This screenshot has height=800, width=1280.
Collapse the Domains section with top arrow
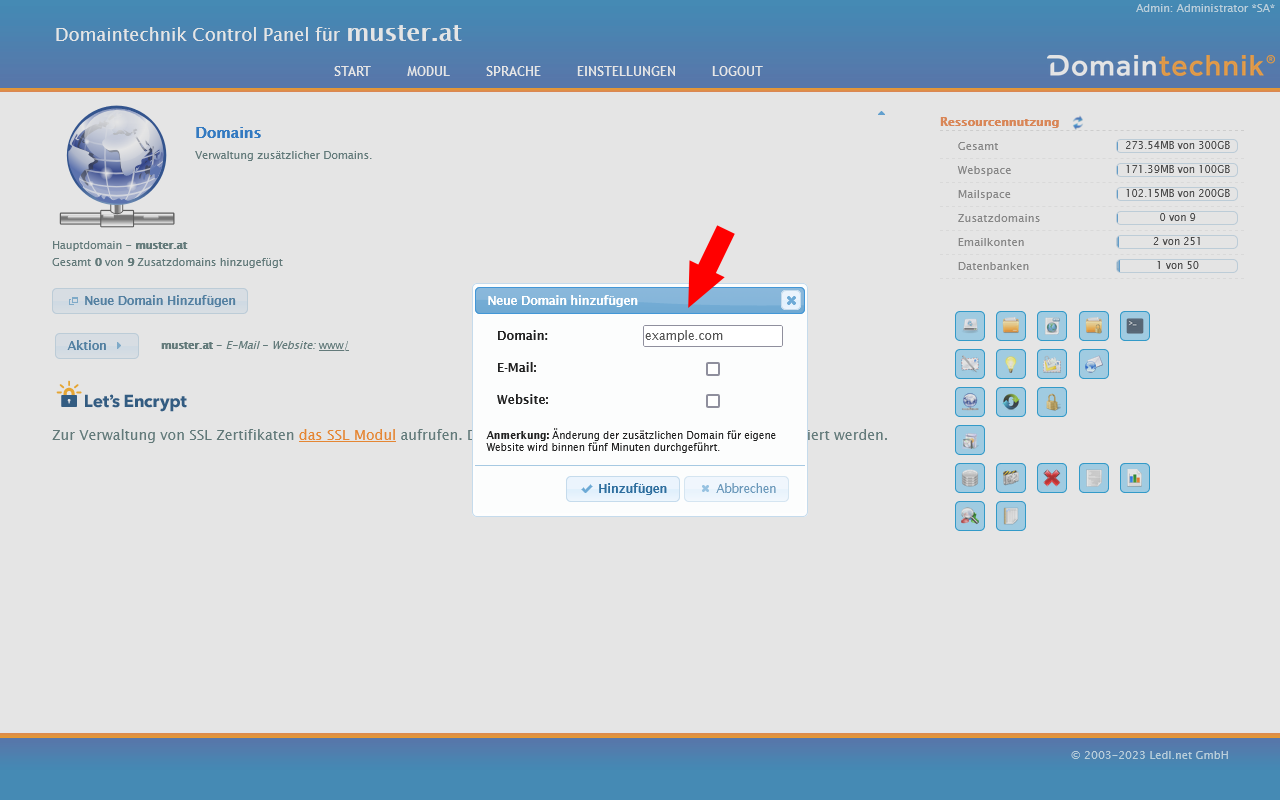[x=881, y=113]
